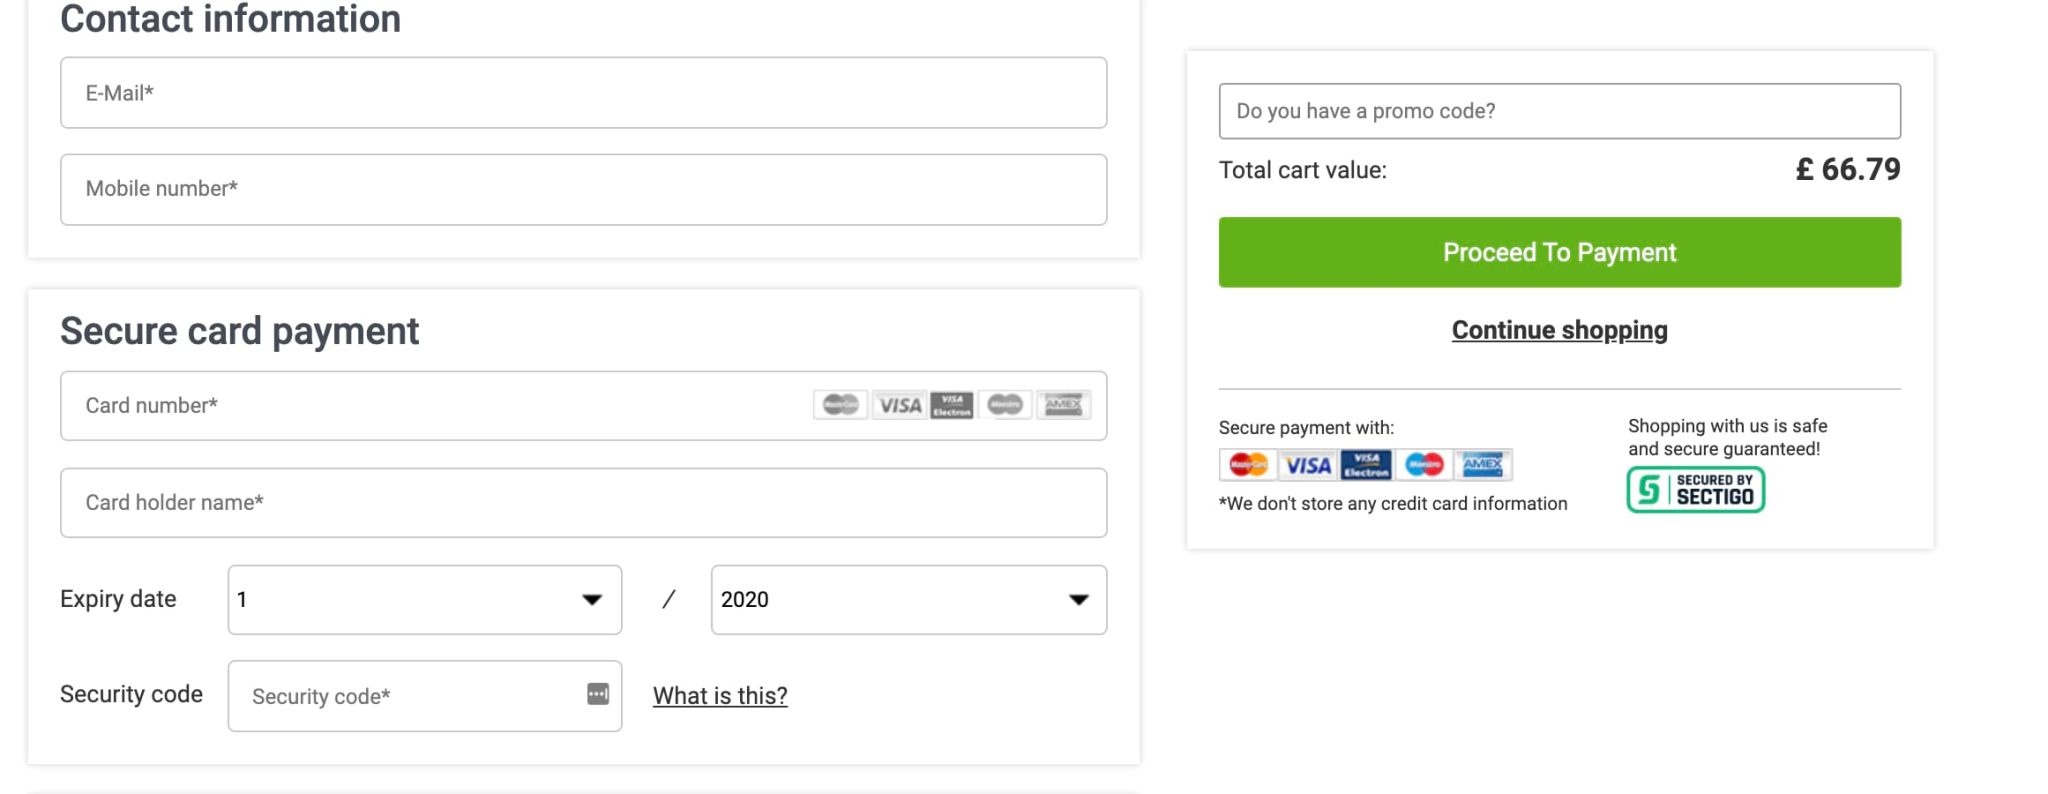2048x794 pixels.
Task: Open the expiry year dropdown showing 2020
Action: pyautogui.click(x=908, y=600)
